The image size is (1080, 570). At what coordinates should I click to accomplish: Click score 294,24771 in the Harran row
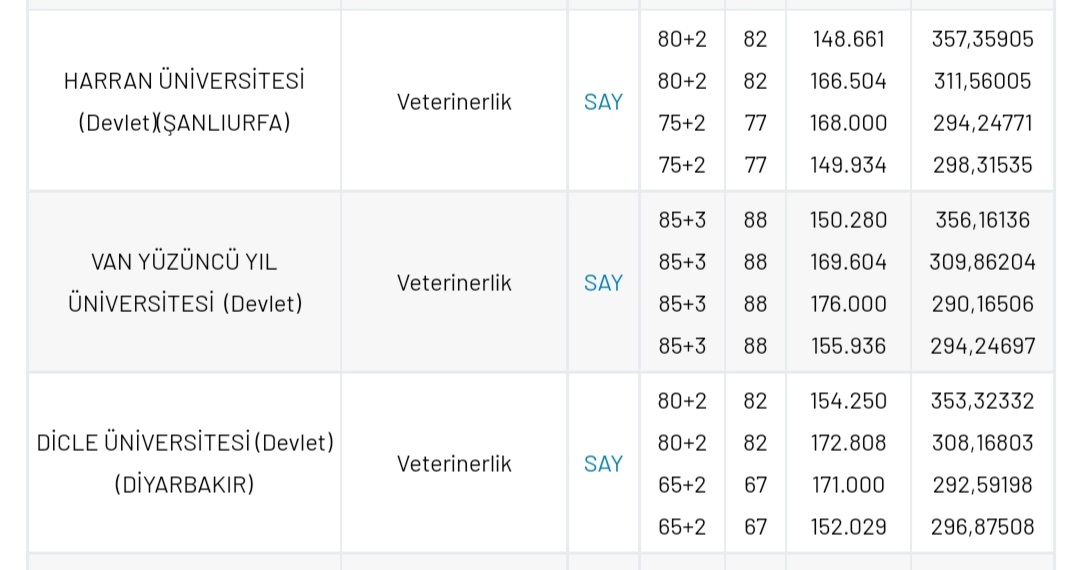click(x=982, y=123)
